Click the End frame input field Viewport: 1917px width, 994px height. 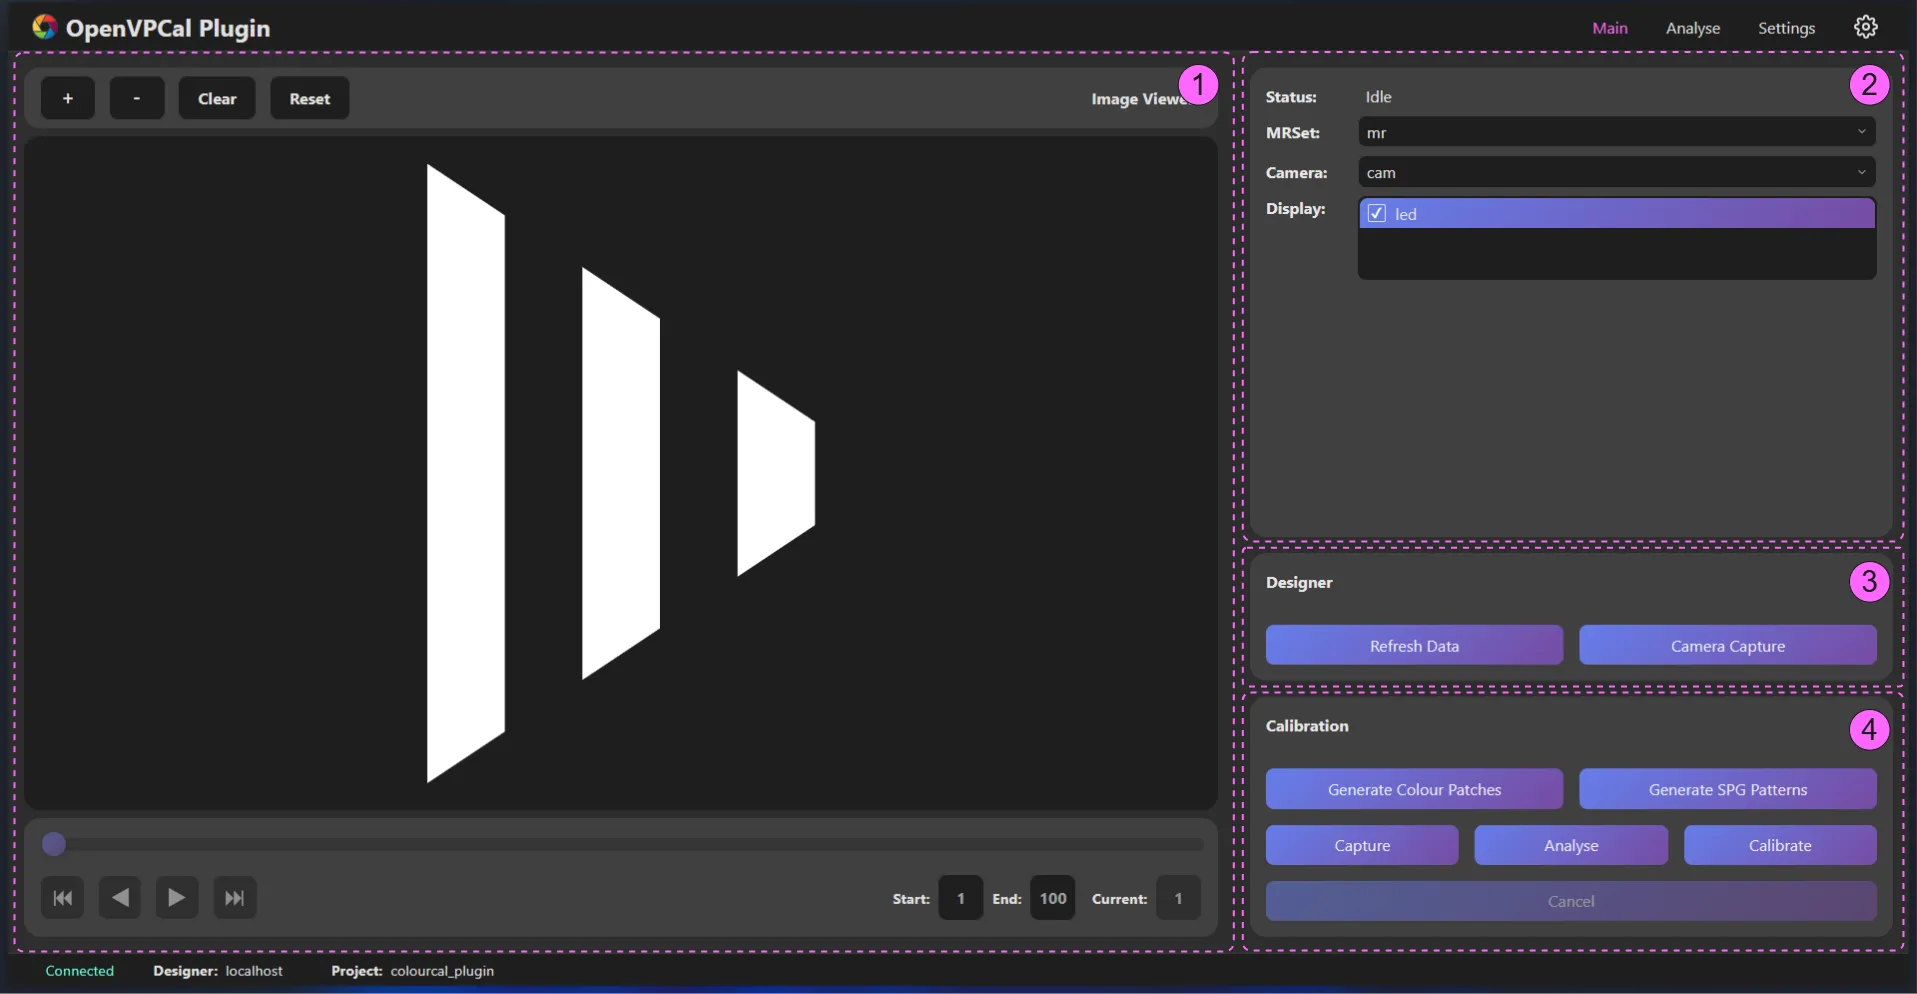pos(1052,898)
